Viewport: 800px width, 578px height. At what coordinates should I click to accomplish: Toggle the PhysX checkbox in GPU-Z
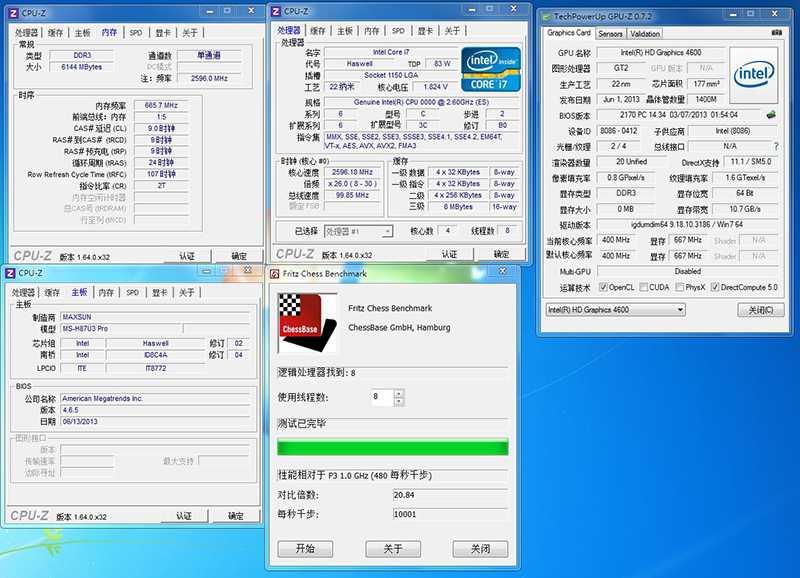[x=679, y=287]
